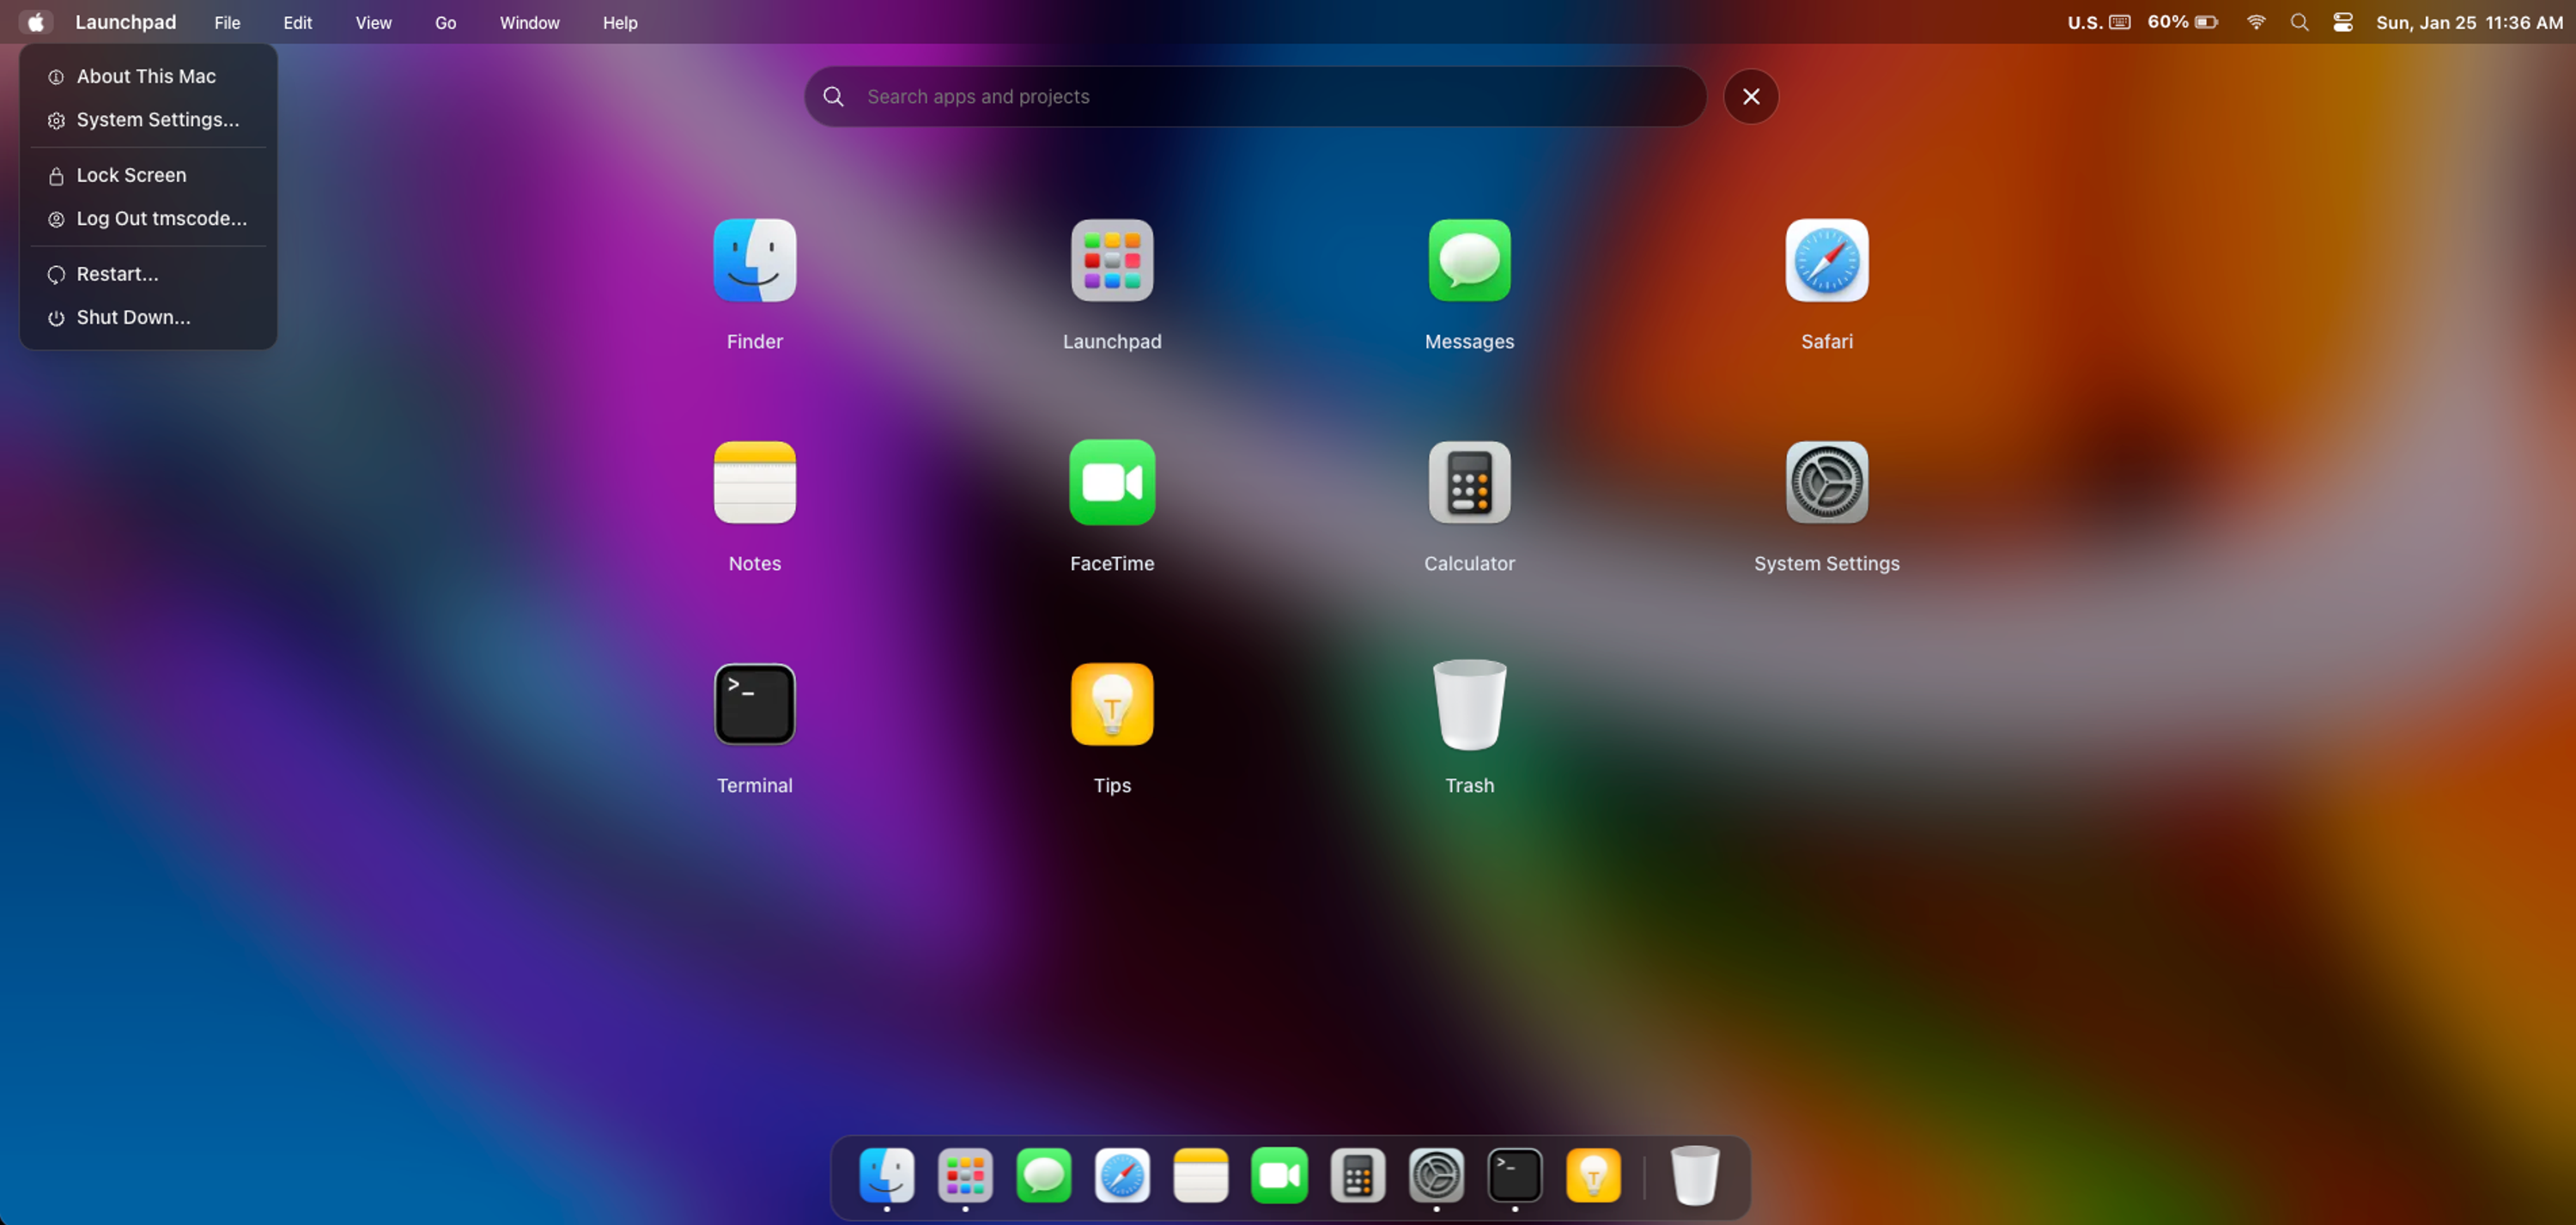Click the Finder icon in the Dock

[x=886, y=1174]
